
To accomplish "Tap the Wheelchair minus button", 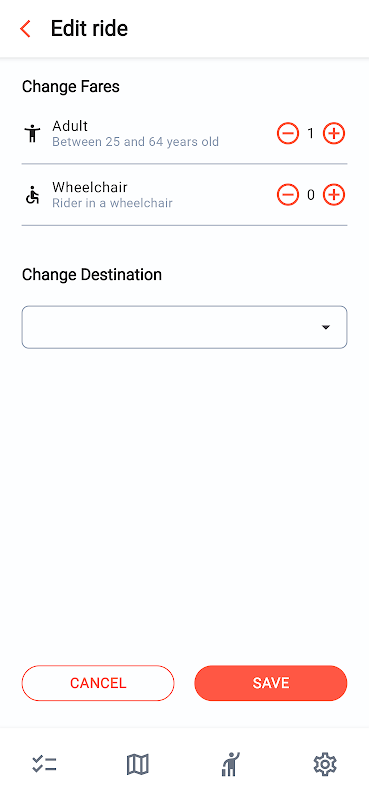I will pyautogui.click(x=288, y=195).
